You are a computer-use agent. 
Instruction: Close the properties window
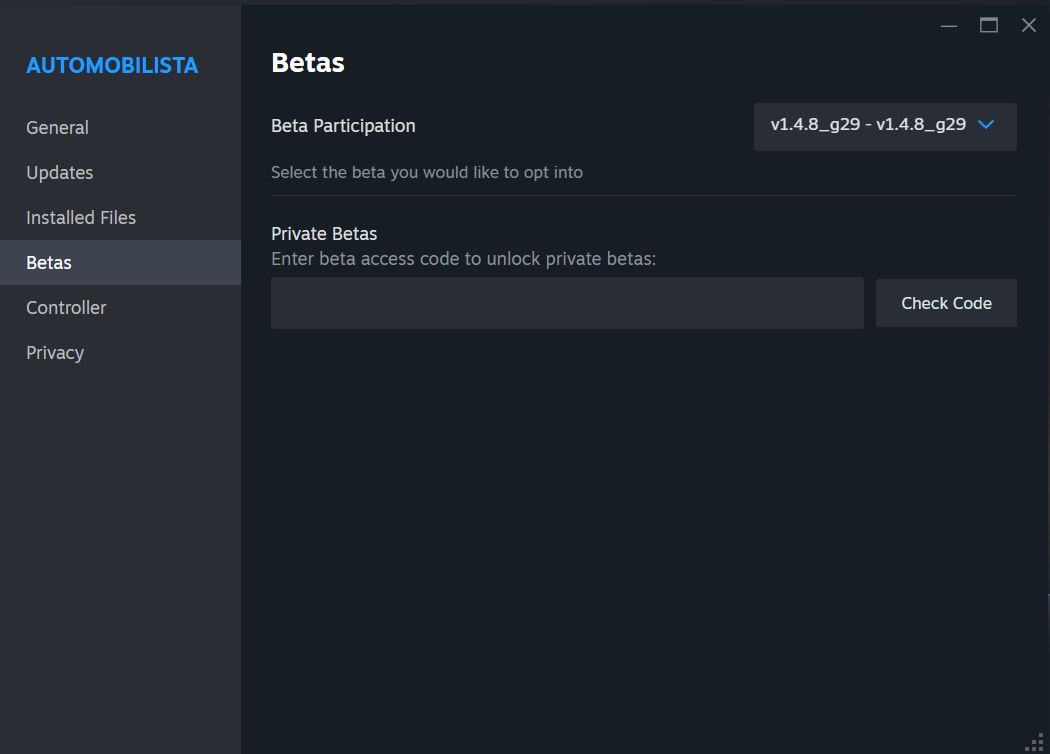[x=1028, y=26]
